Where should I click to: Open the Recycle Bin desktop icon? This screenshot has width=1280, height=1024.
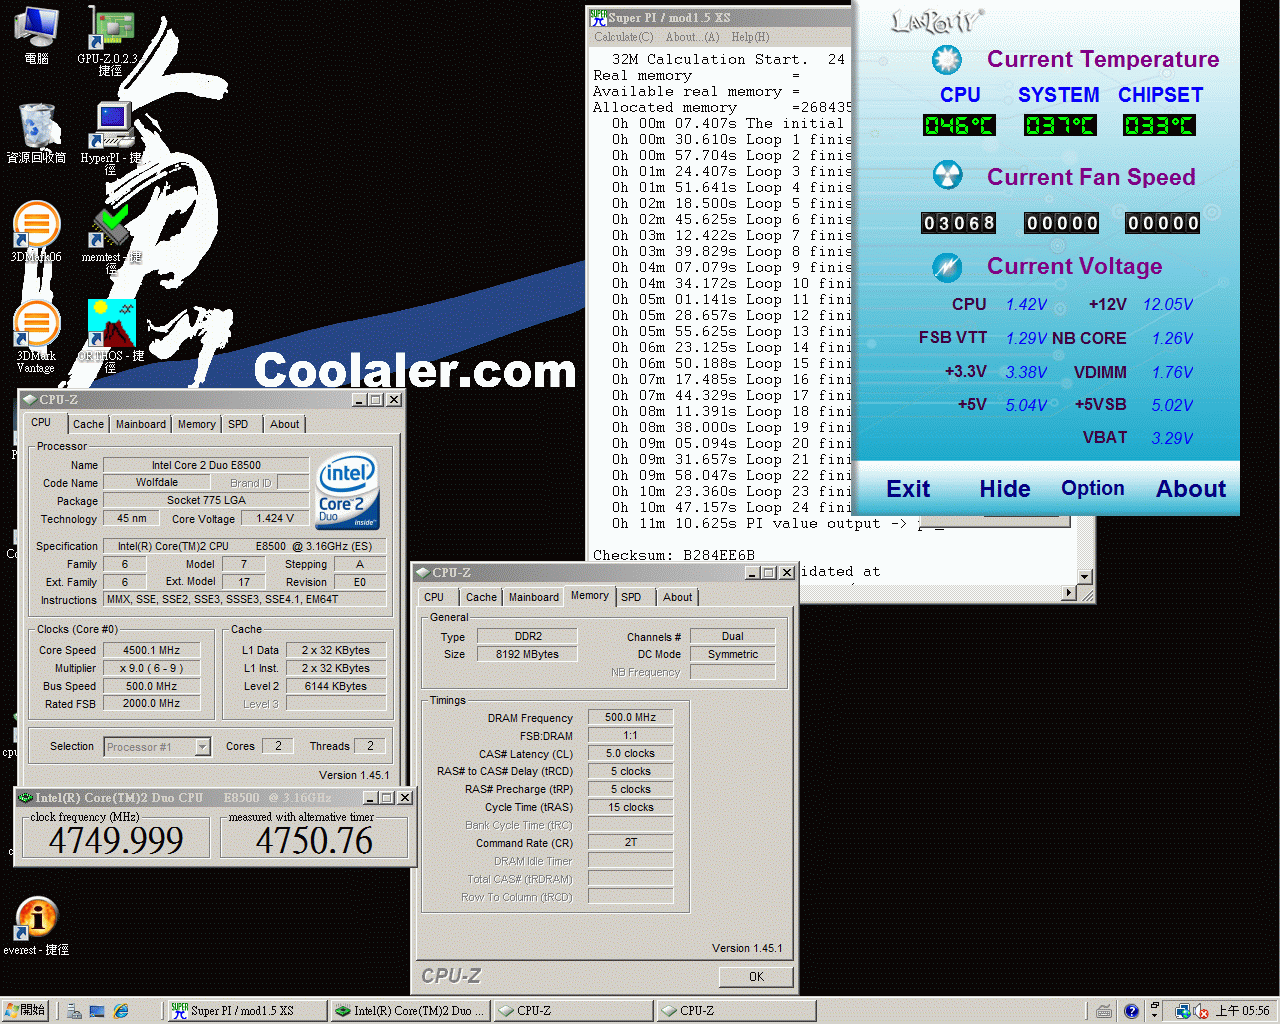pos(37,133)
